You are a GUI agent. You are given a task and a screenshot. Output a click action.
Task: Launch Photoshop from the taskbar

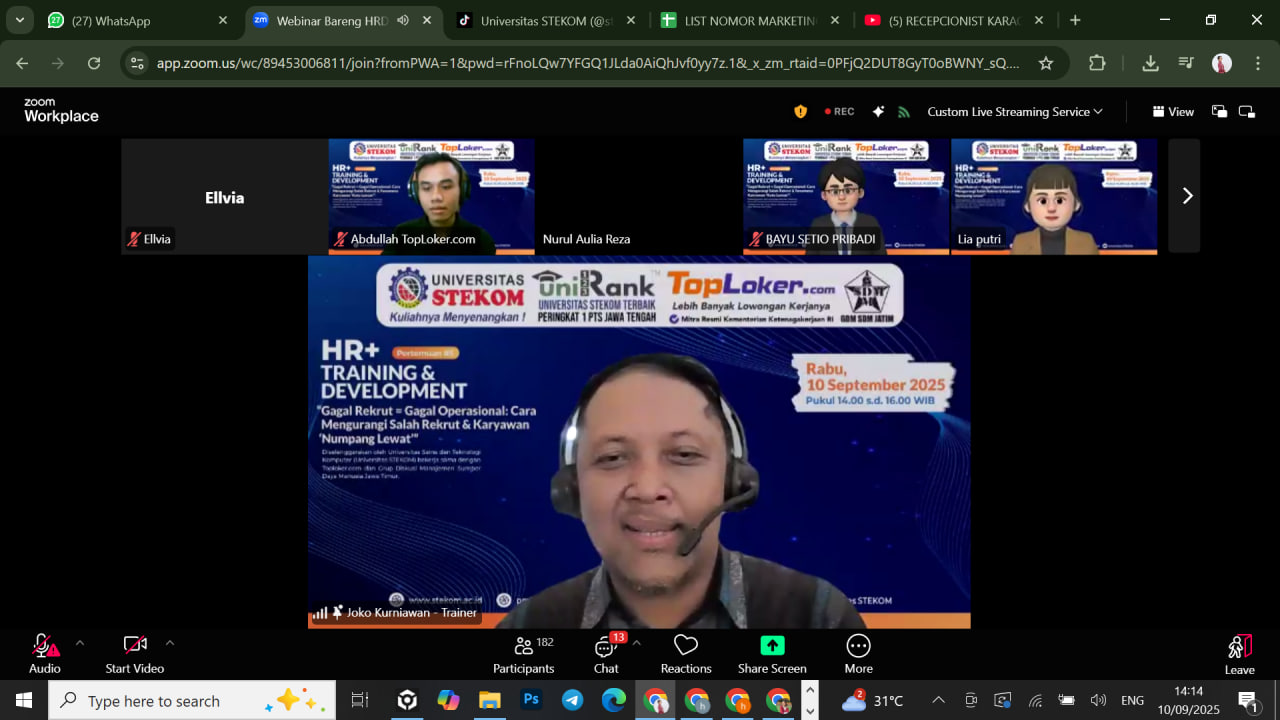[531, 700]
